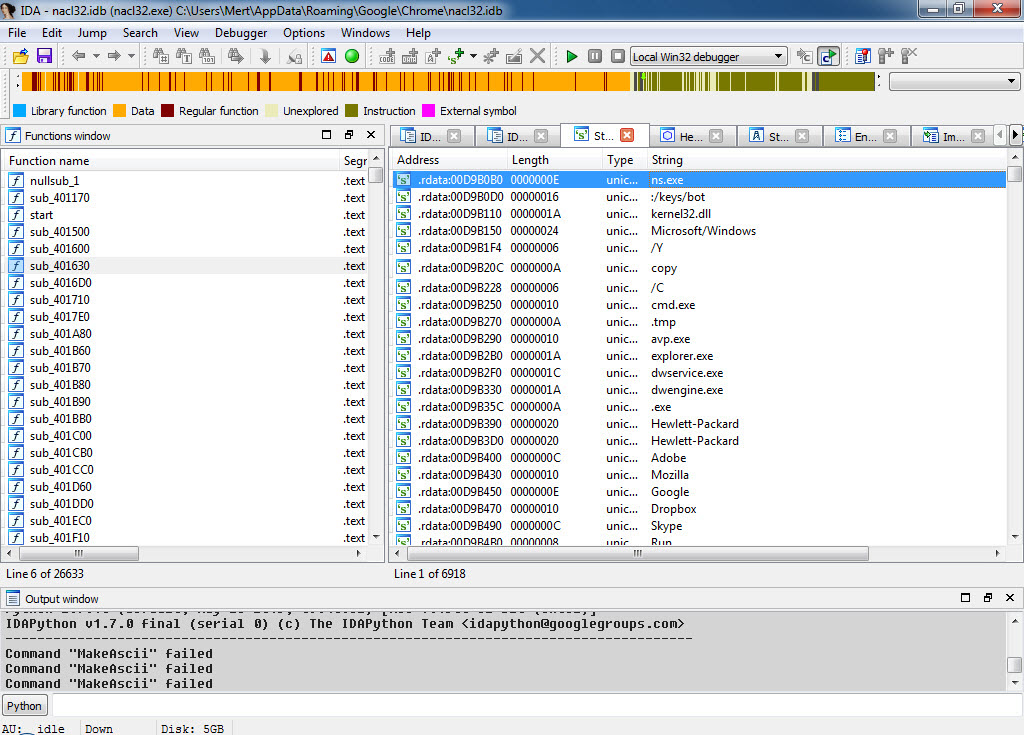
Task: Click the gray X delete toolbar icon
Action: coord(537,56)
